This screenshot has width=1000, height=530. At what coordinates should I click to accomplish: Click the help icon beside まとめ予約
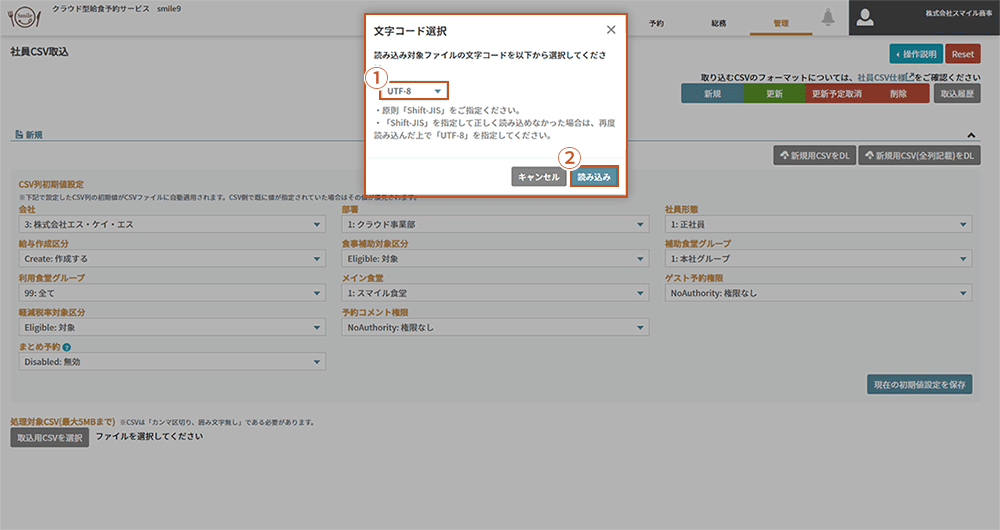click(66, 347)
